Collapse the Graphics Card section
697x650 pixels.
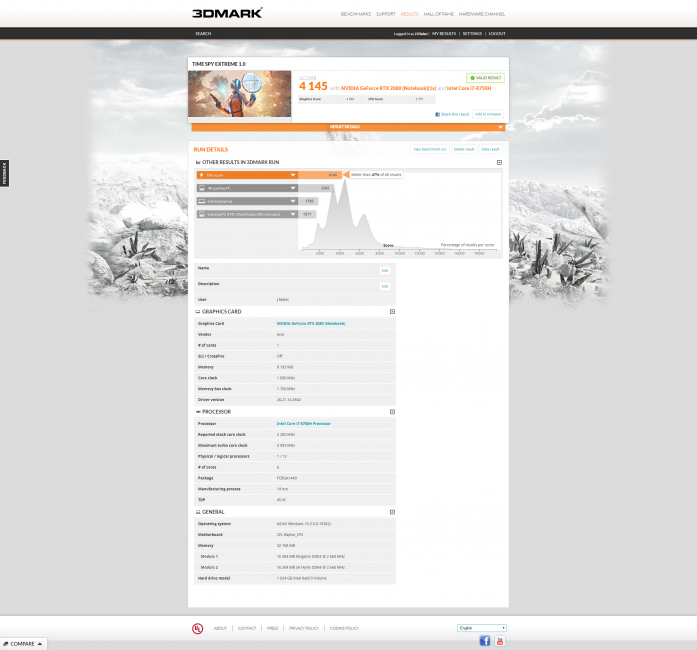(392, 312)
